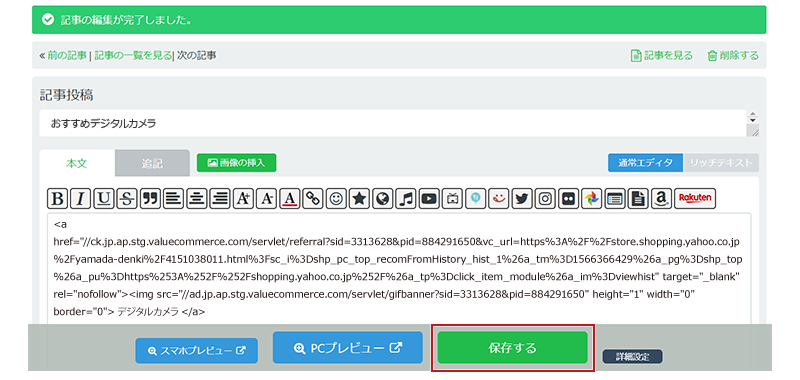Align text right in the editor toolbar

220,199
